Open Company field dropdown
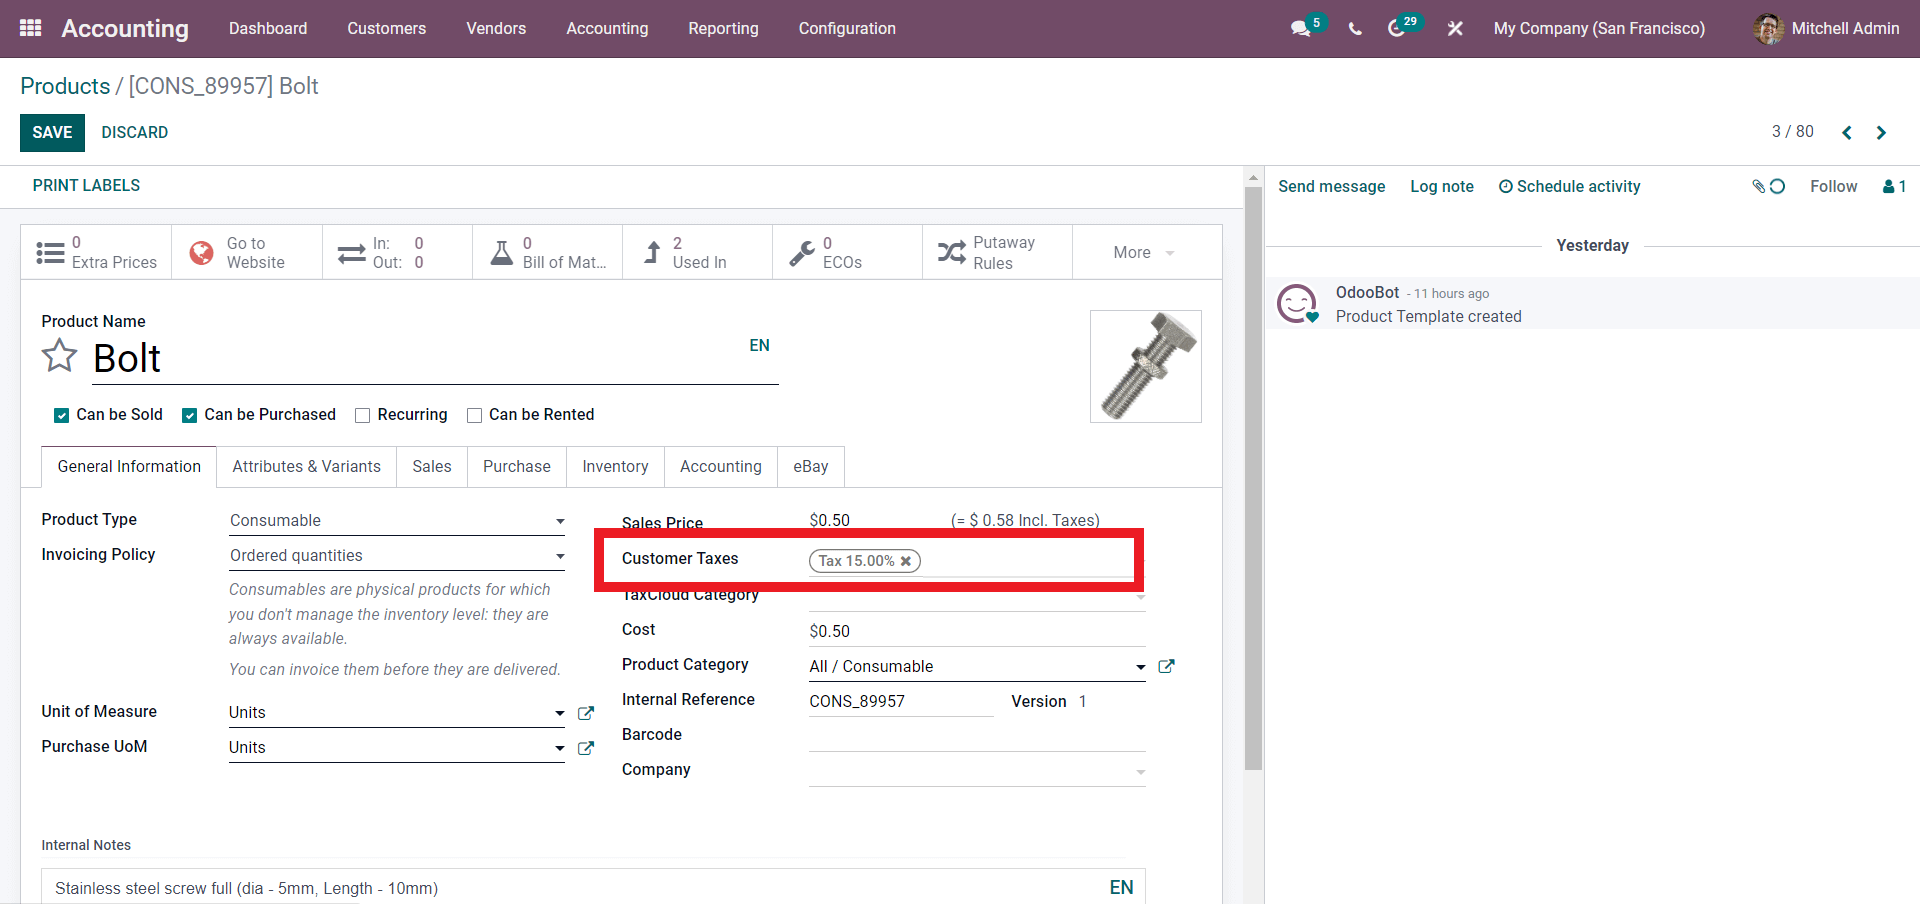 [x=977, y=772]
